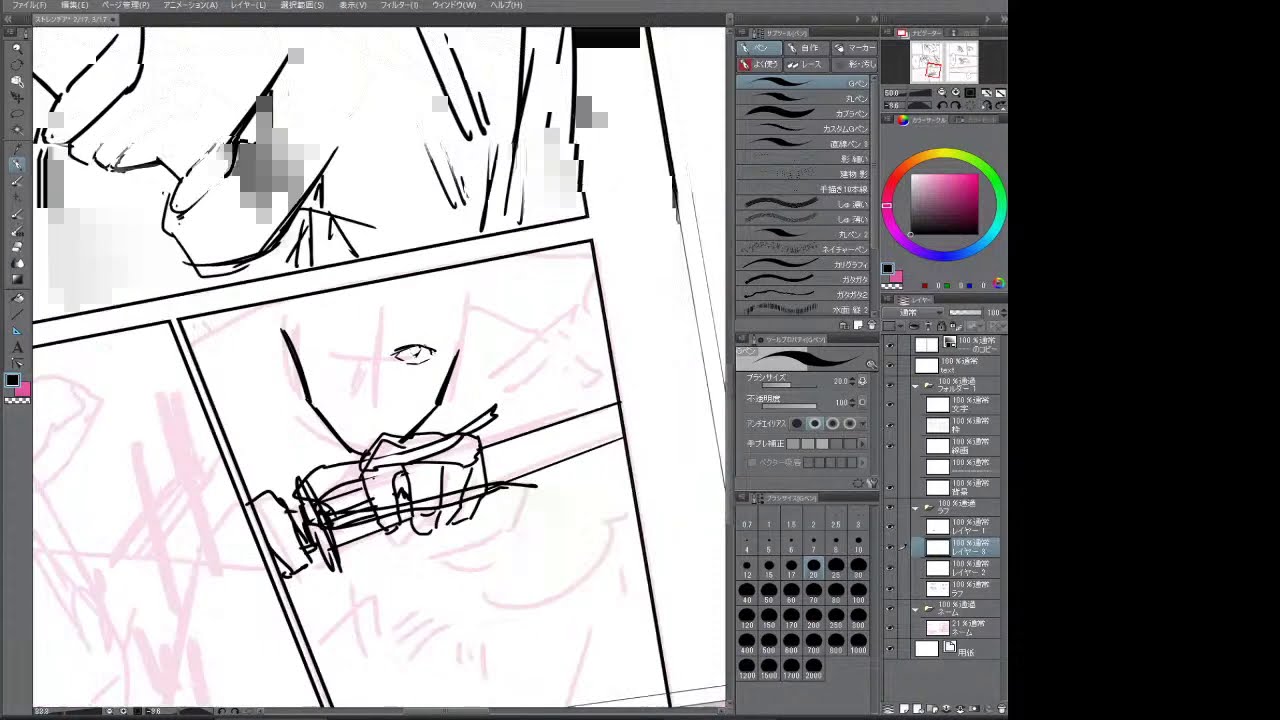Viewport: 1280px width, 720px height.
Task: Toggle visibility of ネーム layer
Action: [x=890, y=628]
